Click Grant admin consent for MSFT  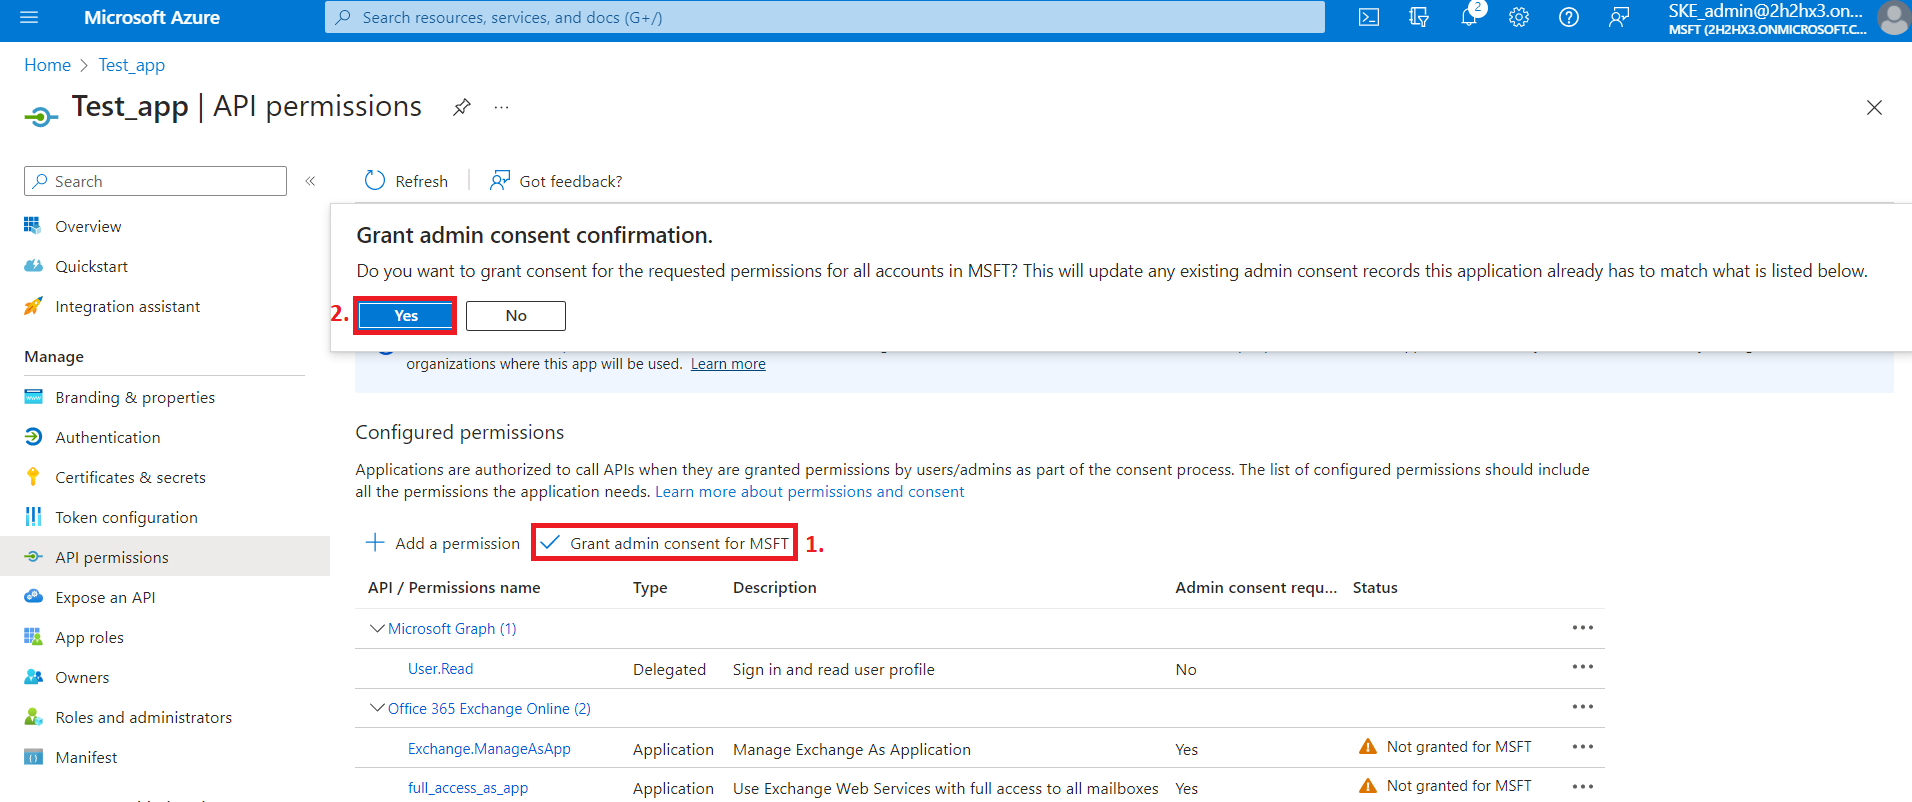[665, 543]
